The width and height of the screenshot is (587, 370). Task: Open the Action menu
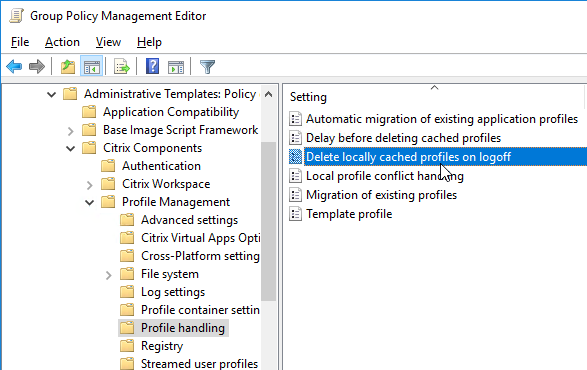[62, 42]
